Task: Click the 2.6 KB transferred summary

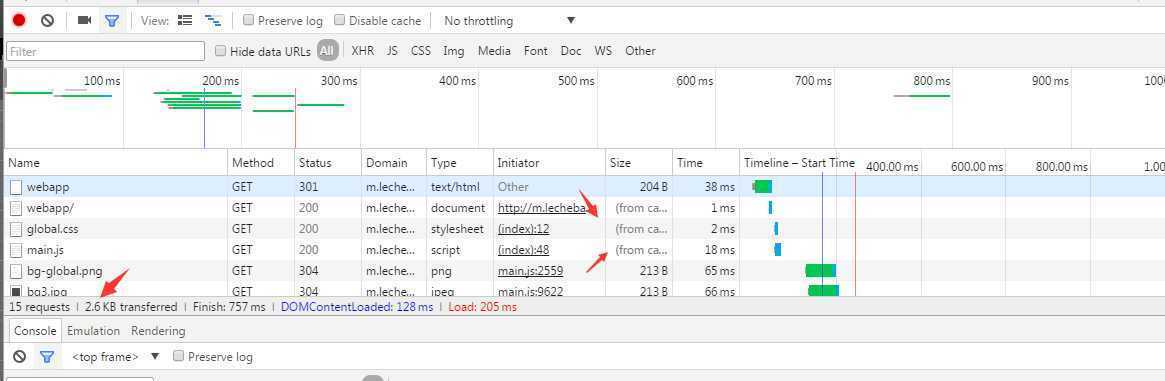Action: [131, 307]
